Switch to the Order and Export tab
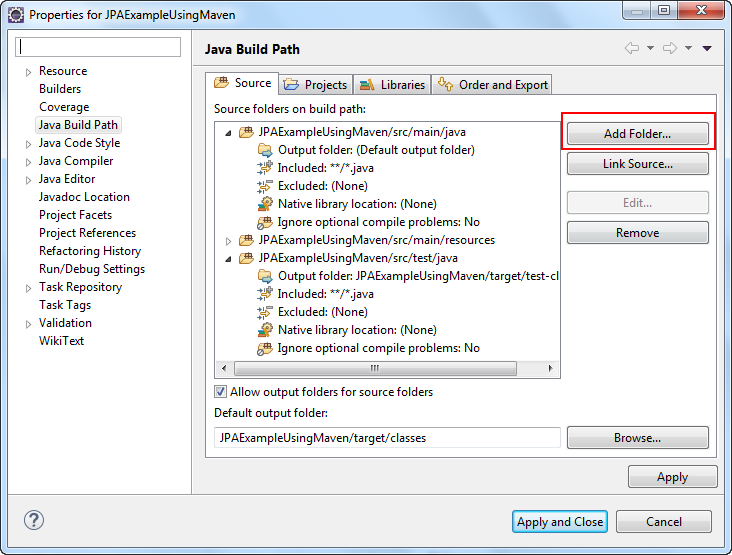 click(x=492, y=84)
